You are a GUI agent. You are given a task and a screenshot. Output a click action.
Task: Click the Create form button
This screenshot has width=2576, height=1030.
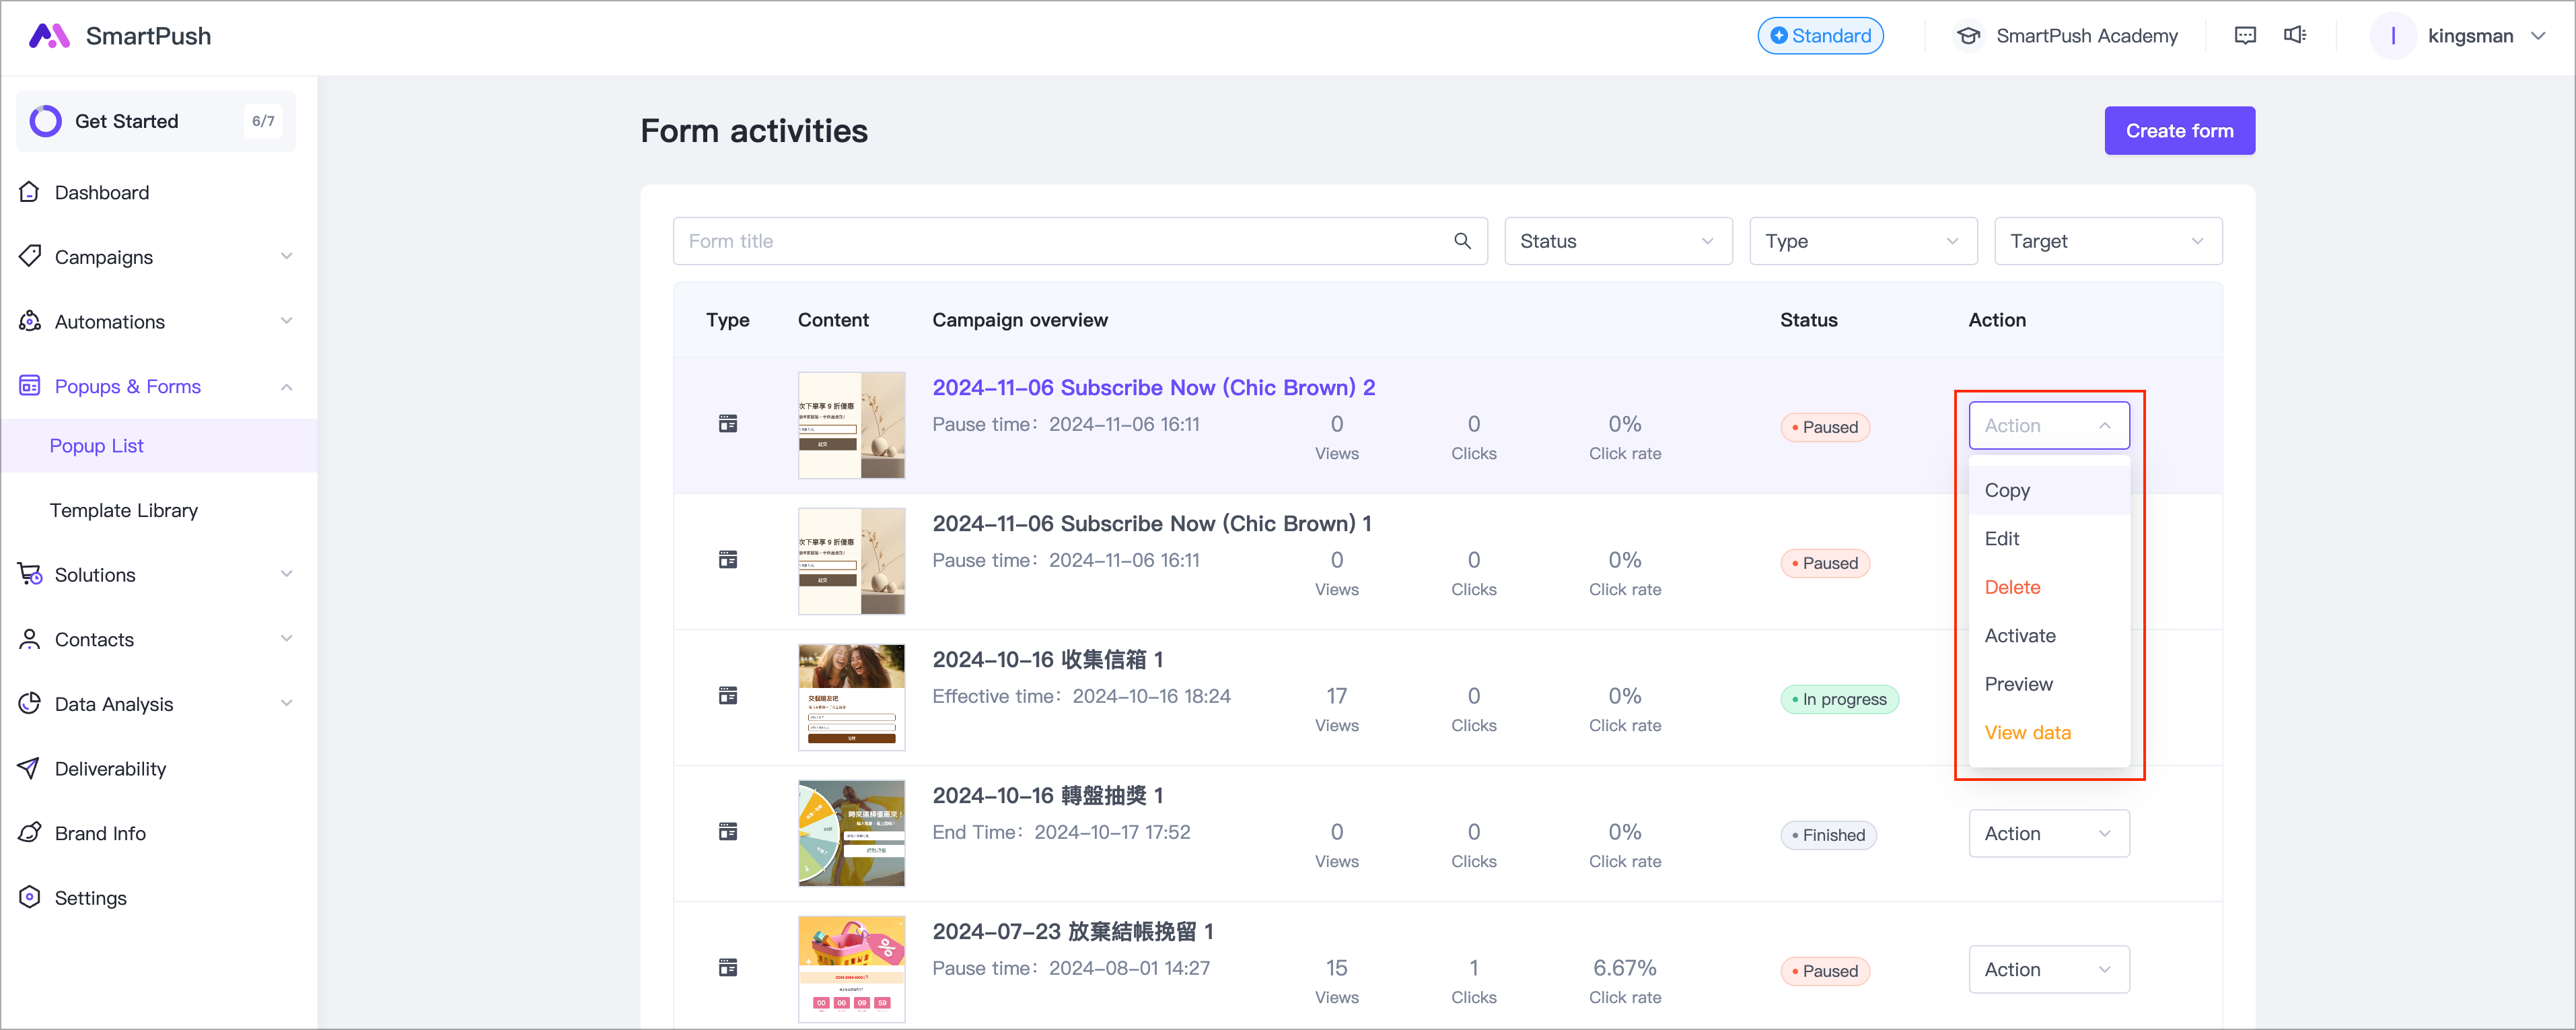pos(2179,131)
